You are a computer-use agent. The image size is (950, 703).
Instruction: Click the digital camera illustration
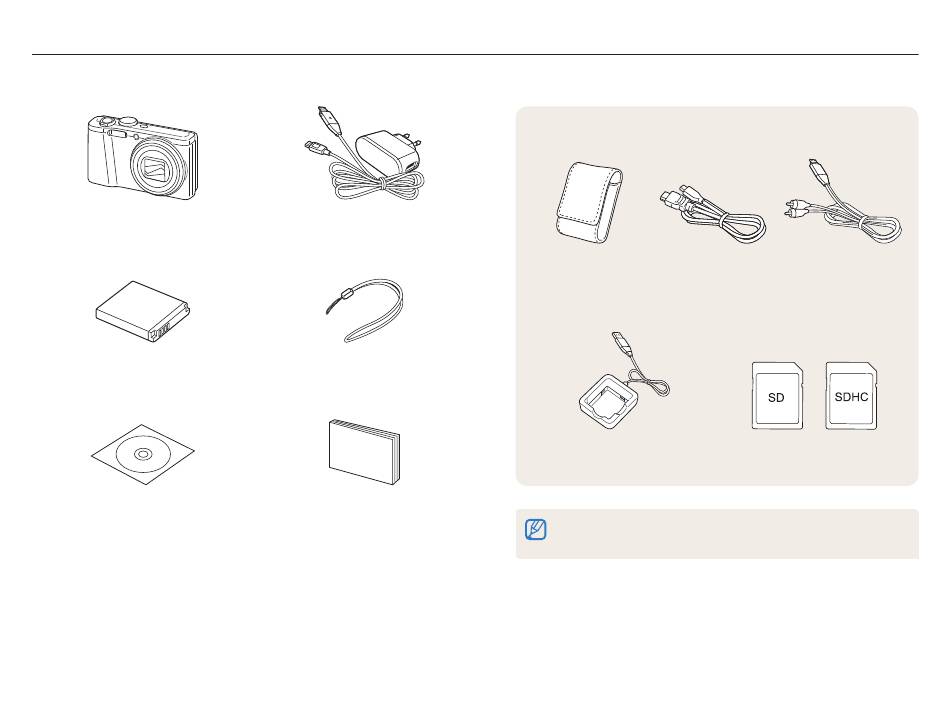pyautogui.click(x=142, y=157)
